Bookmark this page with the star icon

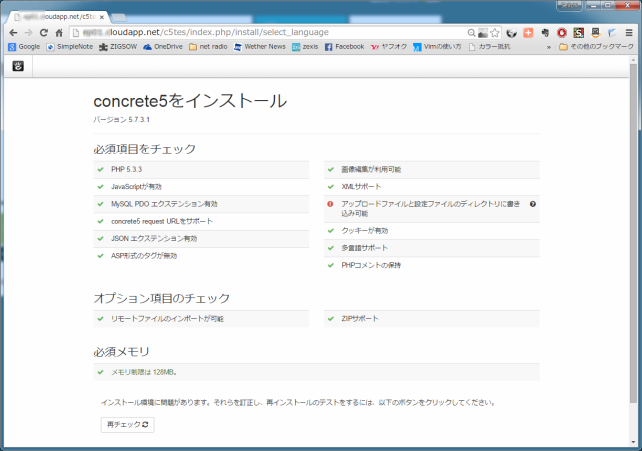(x=495, y=33)
